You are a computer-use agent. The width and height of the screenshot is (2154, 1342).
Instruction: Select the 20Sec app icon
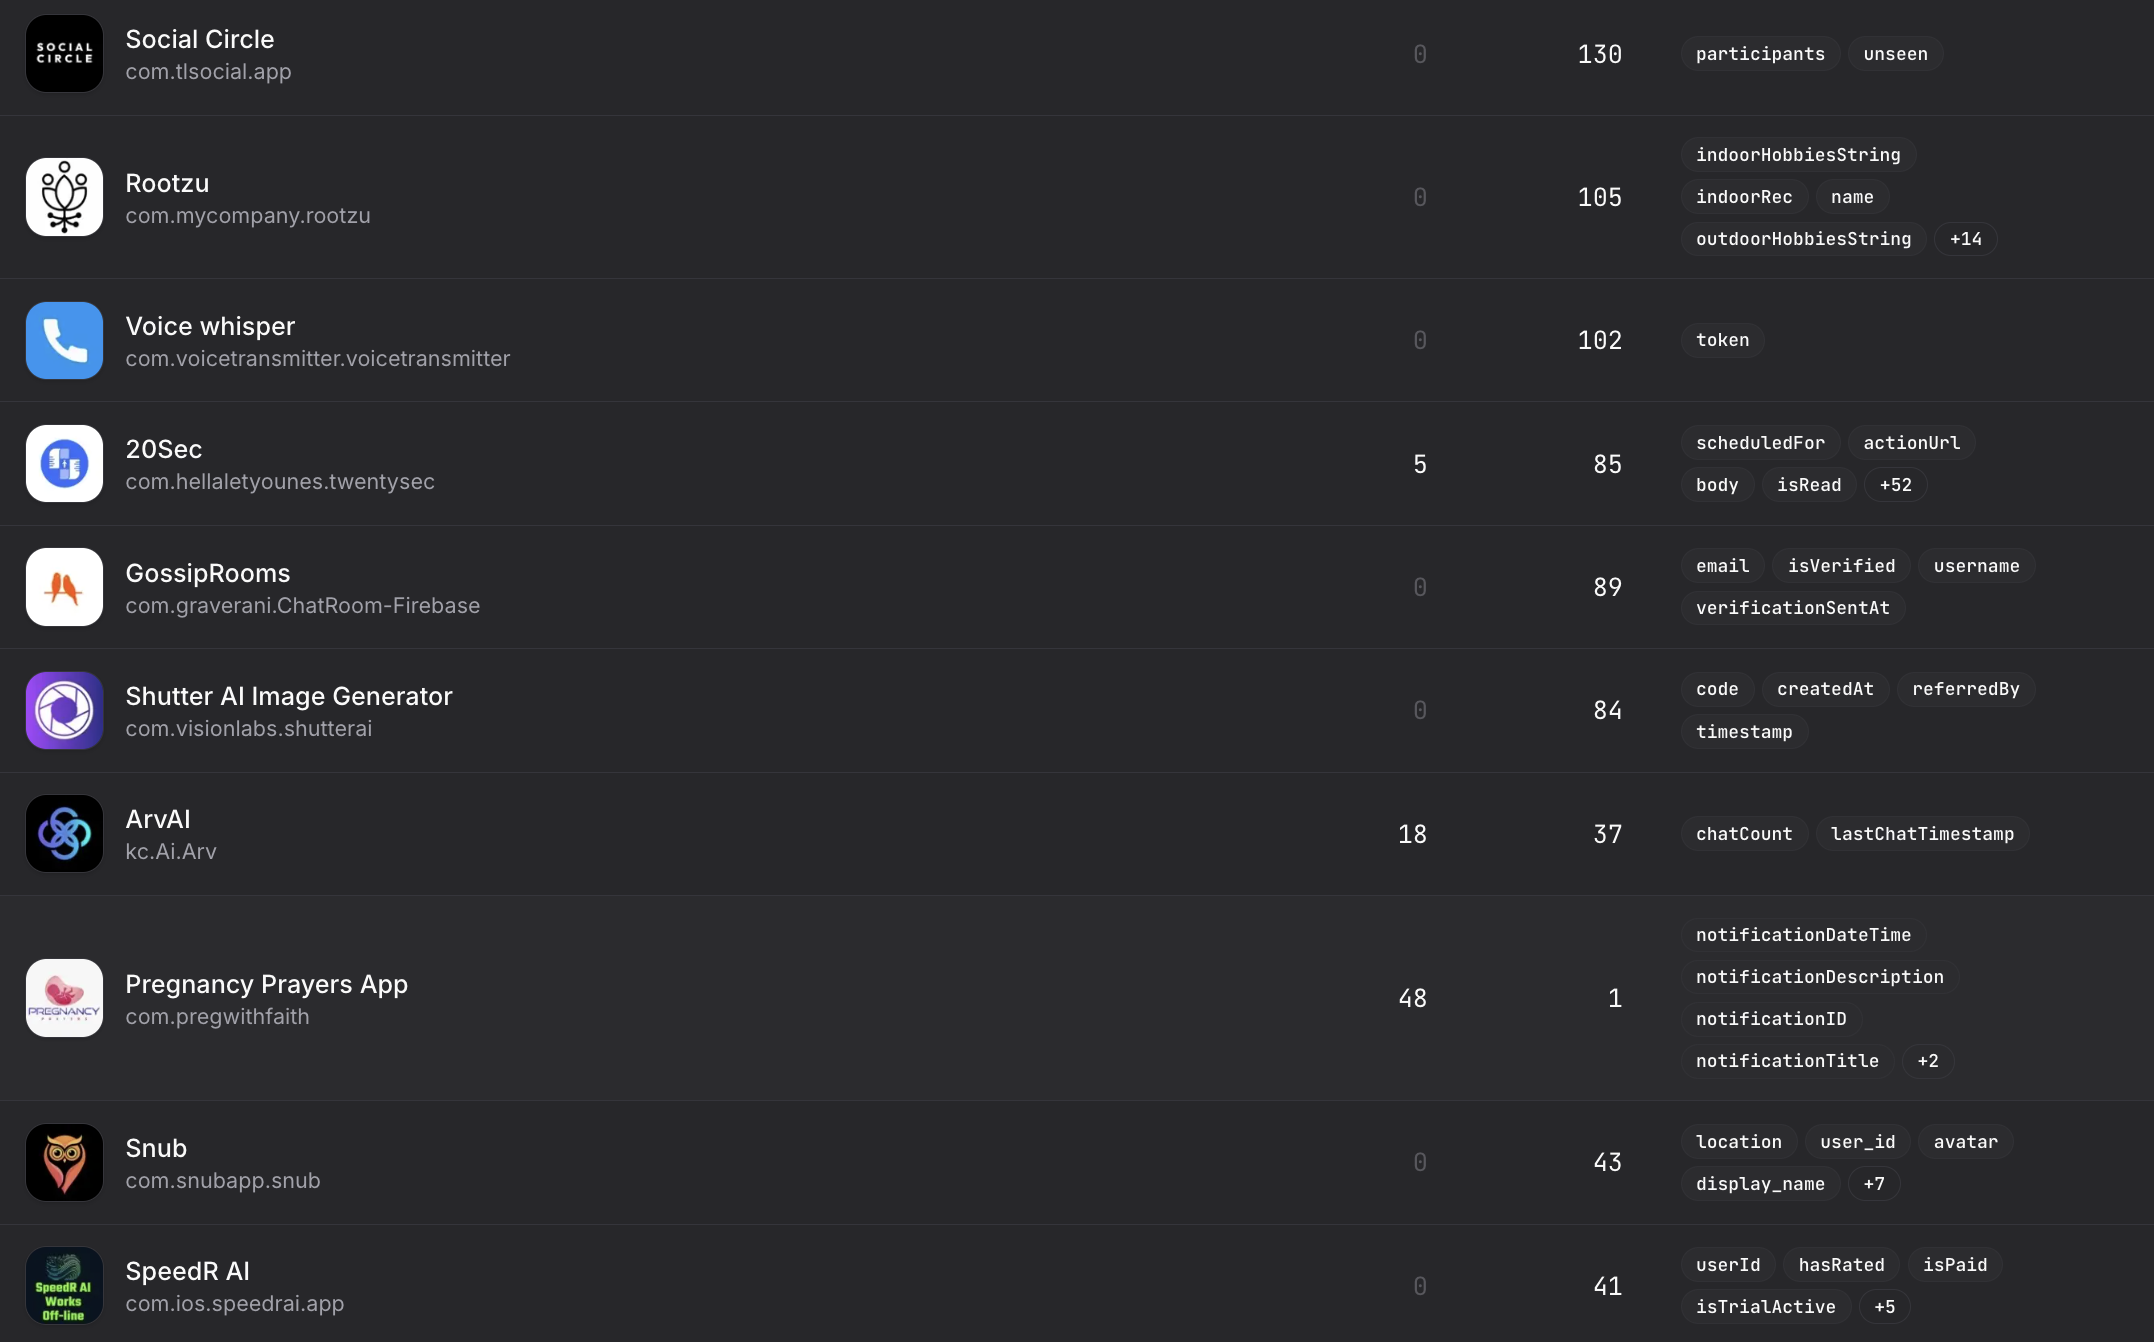[64, 464]
